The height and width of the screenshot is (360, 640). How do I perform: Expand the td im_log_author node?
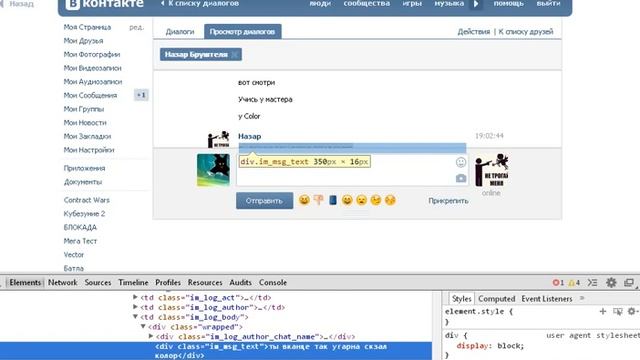click(135, 307)
